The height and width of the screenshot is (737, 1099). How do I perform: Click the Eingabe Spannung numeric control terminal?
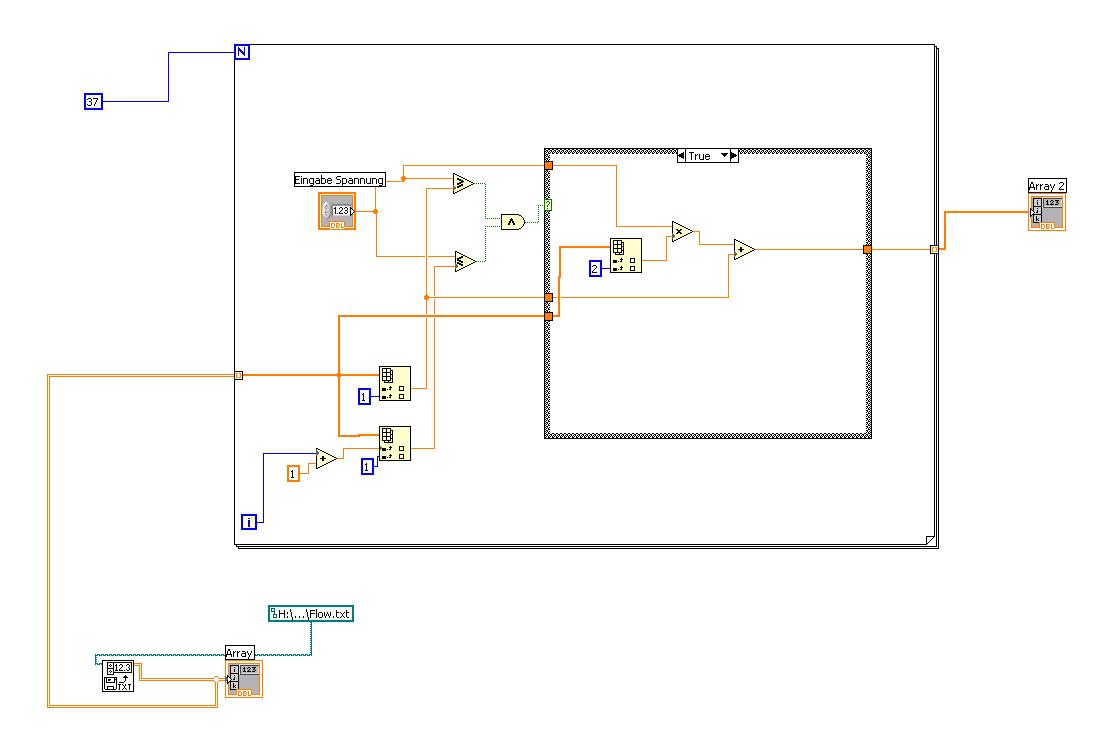[337, 211]
